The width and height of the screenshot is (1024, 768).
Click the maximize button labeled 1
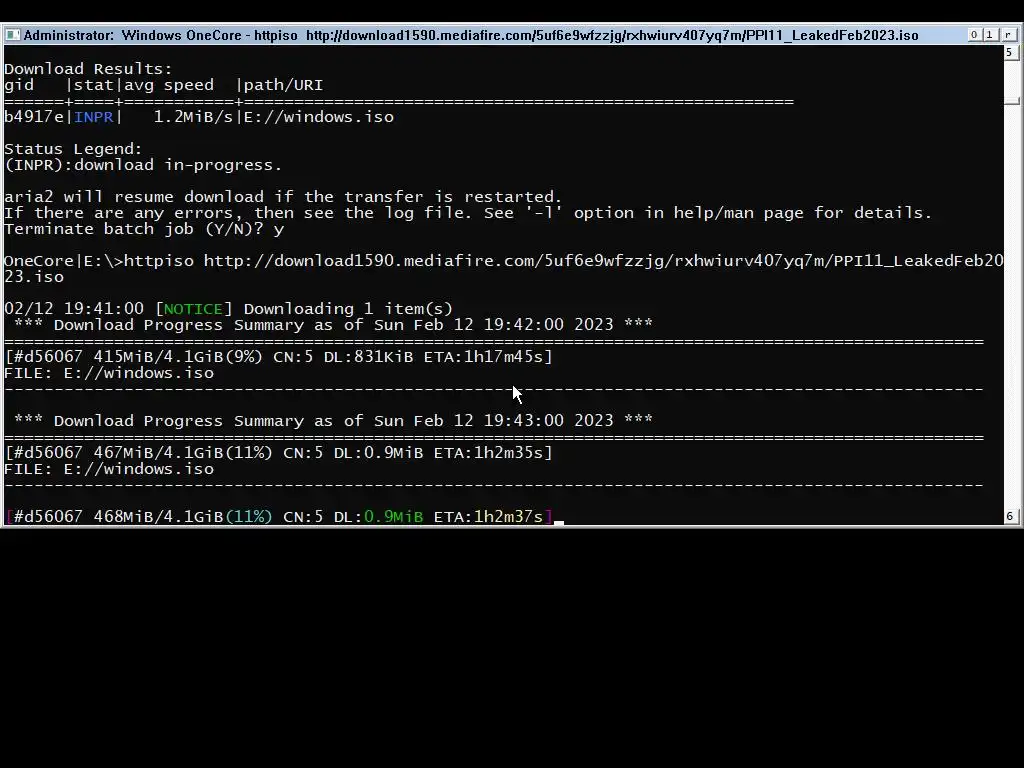[x=989, y=35]
